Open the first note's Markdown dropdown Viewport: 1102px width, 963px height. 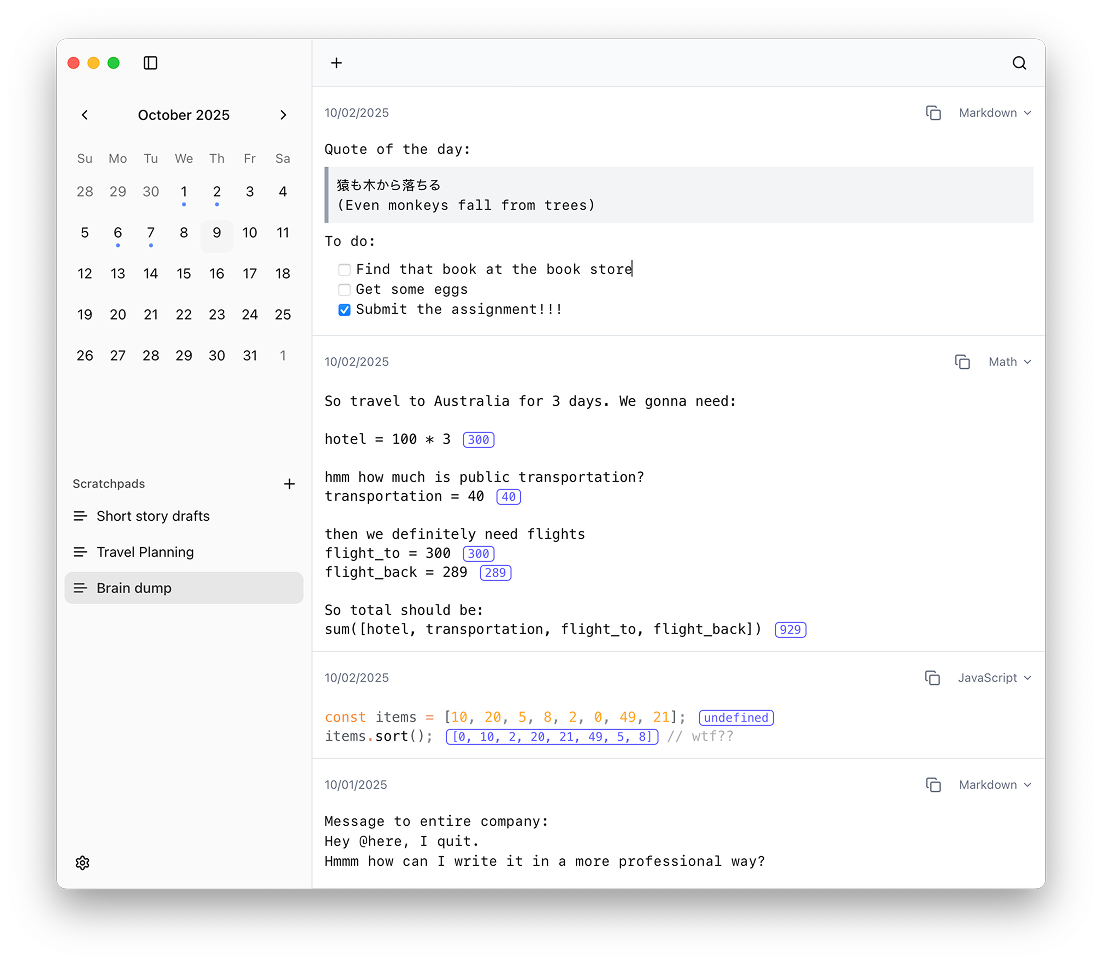(x=994, y=113)
